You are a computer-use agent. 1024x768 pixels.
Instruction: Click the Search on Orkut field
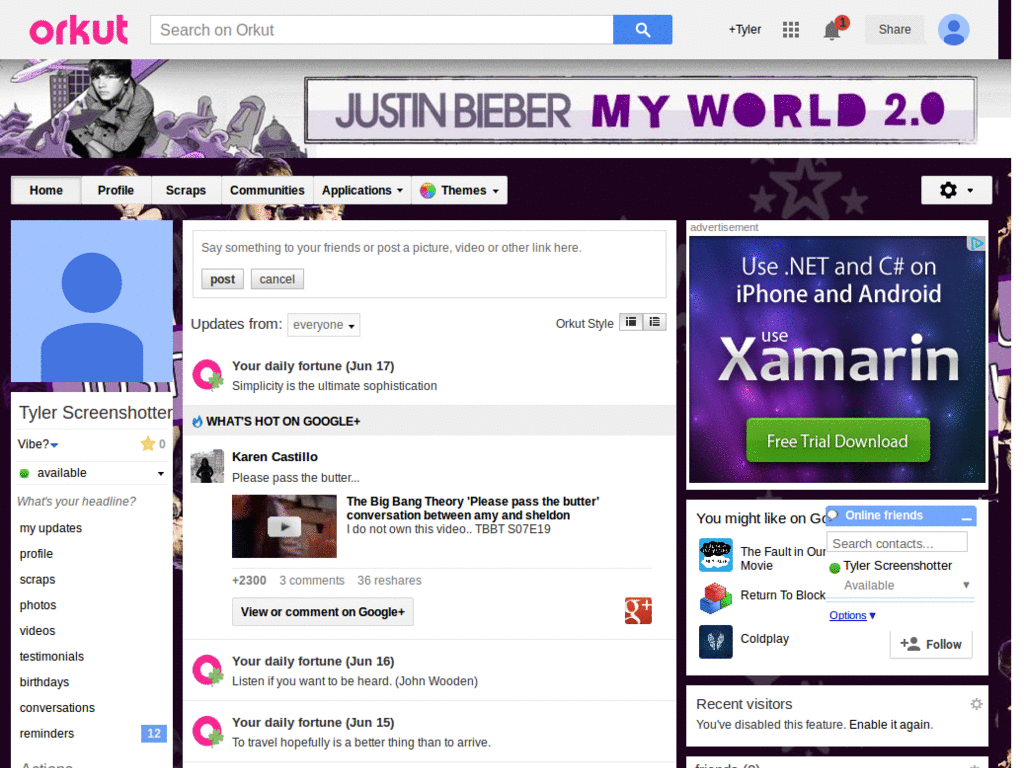(381, 30)
